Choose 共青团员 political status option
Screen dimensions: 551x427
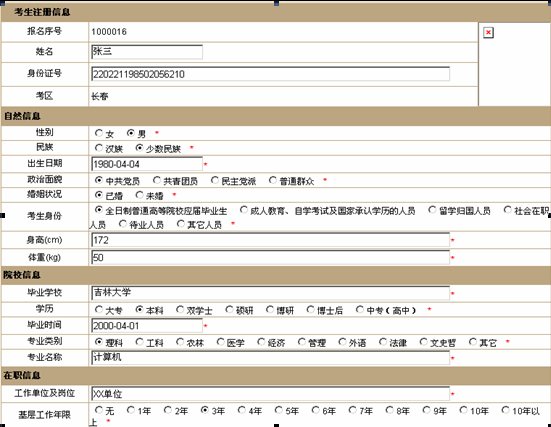(x=157, y=180)
